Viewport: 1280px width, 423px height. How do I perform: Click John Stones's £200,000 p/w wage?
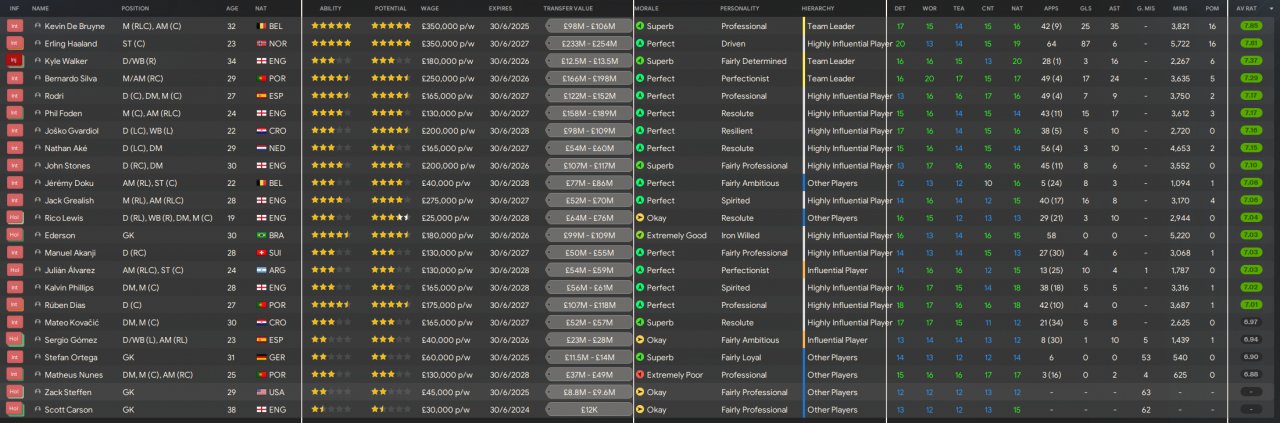tap(449, 165)
